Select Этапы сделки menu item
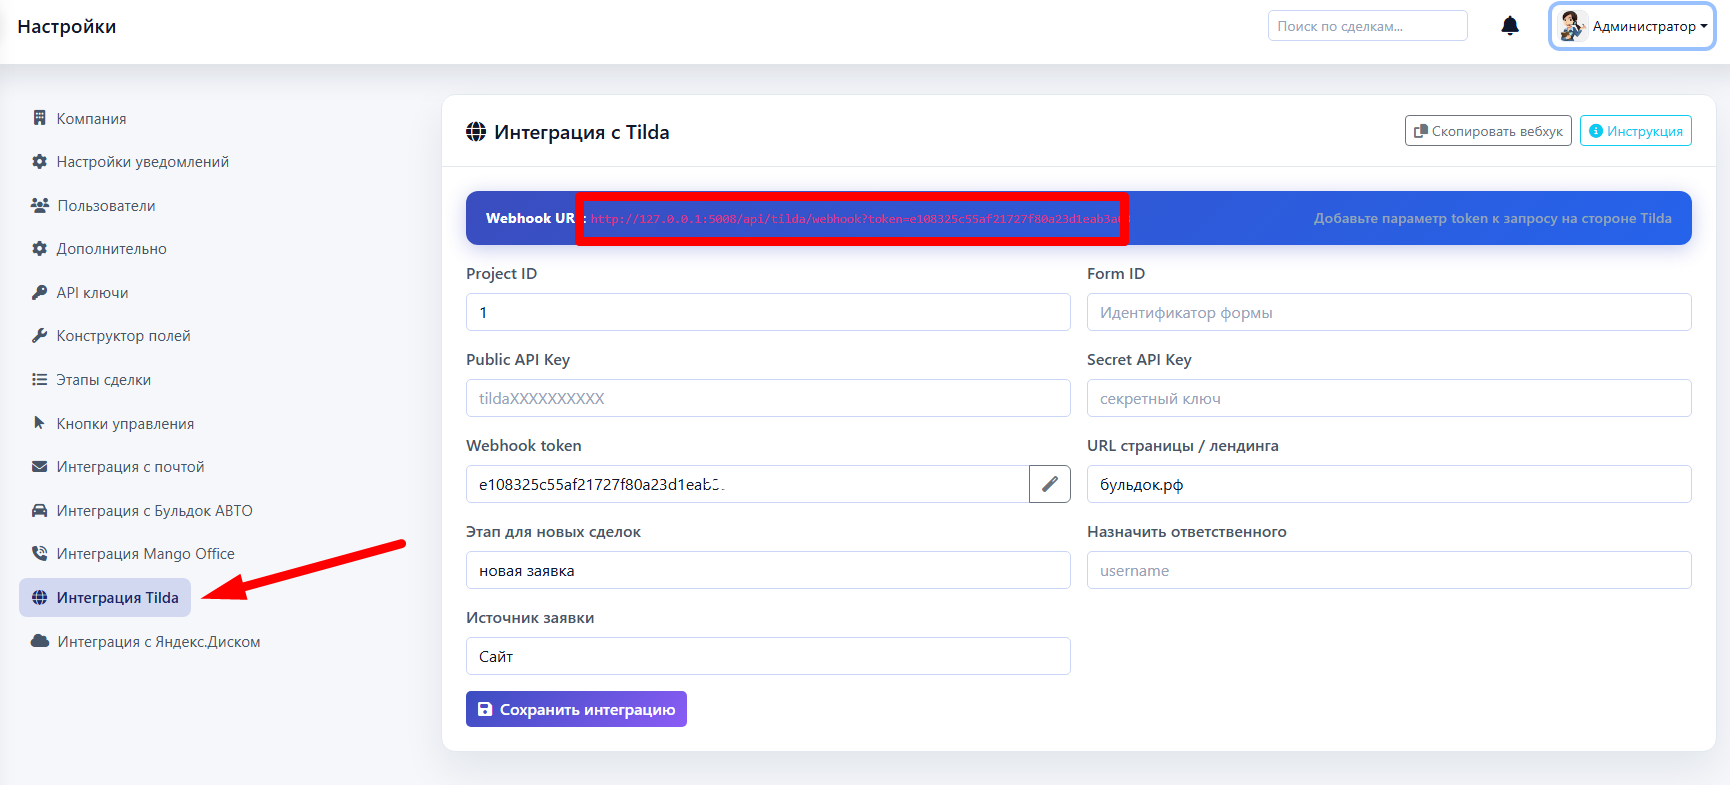The height and width of the screenshot is (785, 1730). (x=103, y=380)
